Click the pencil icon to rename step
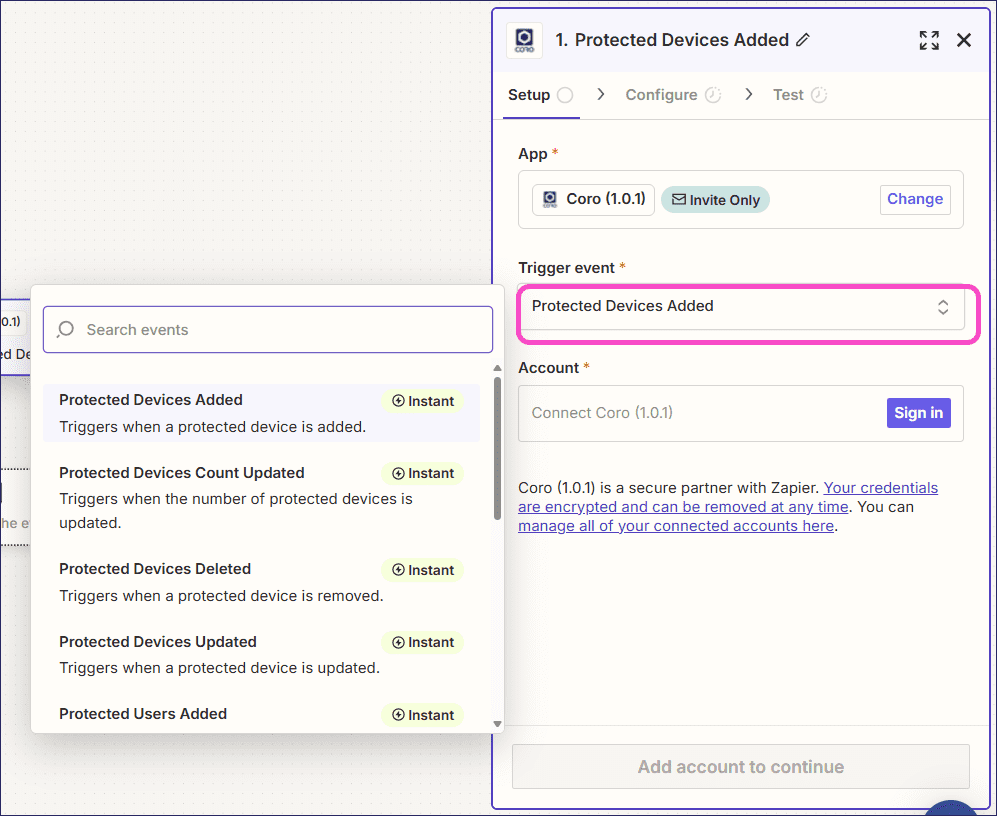This screenshot has height=816, width=997. [802, 40]
